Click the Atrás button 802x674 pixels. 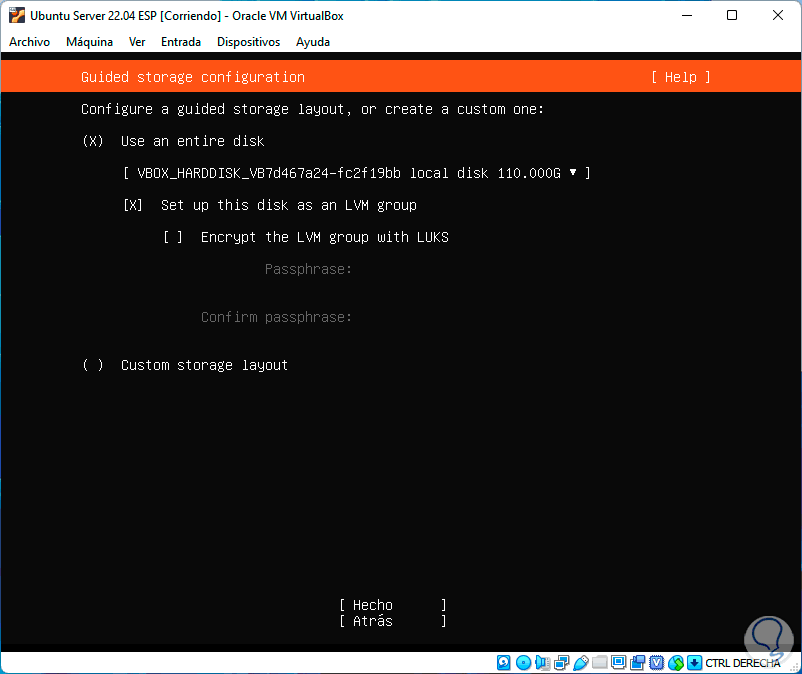point(393,621)
